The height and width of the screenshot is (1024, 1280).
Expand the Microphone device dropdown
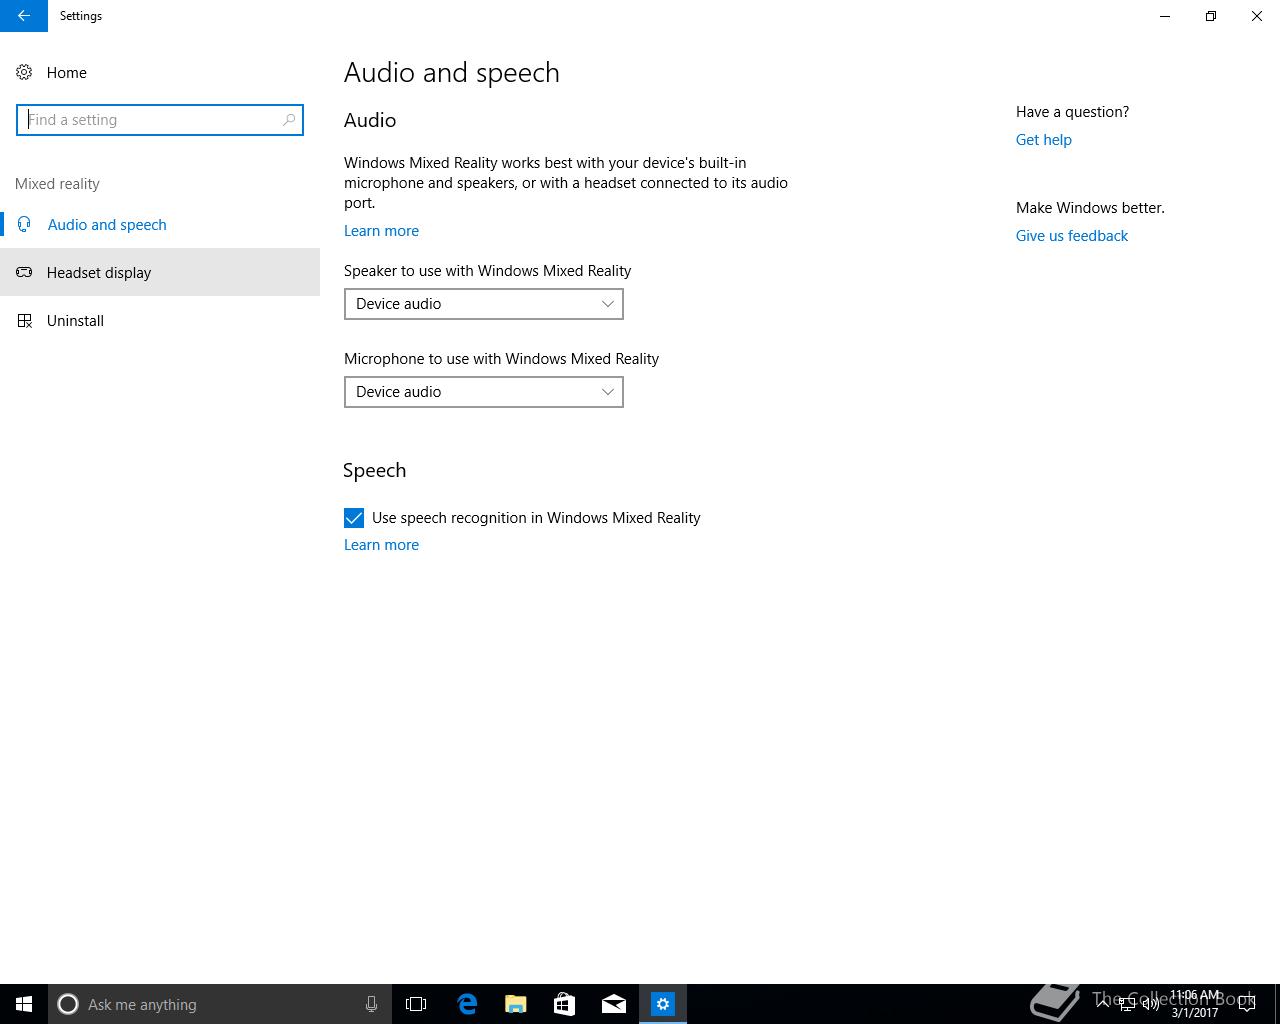(x=484, y=392)
